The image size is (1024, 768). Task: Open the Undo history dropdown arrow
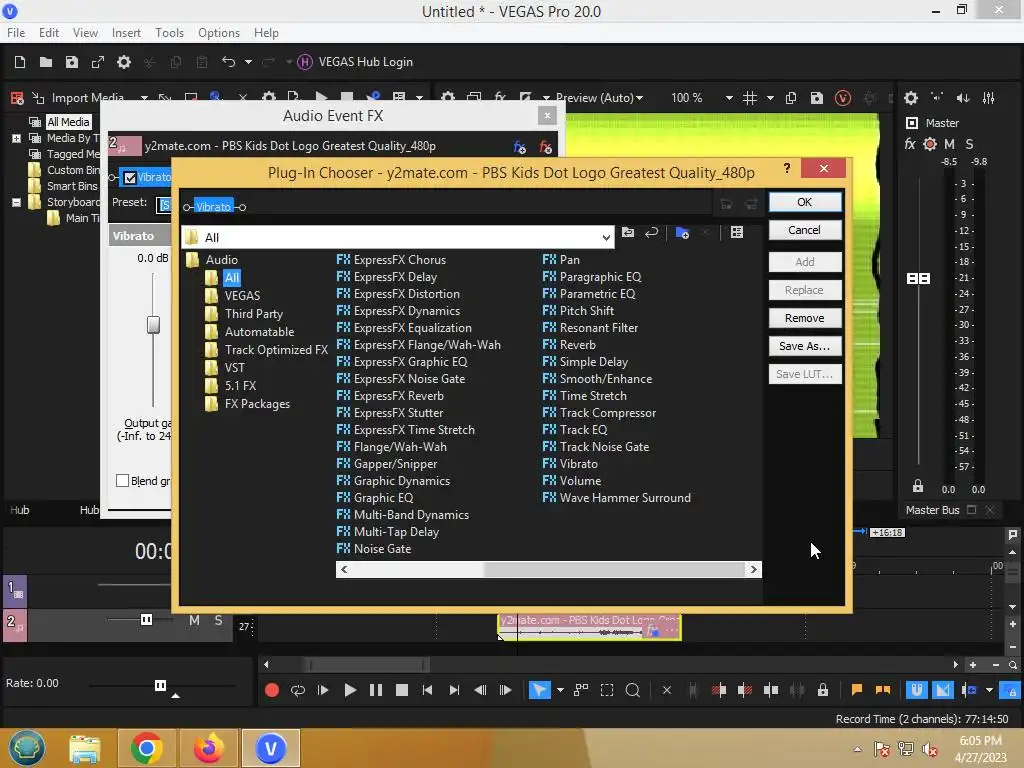click(248, 62)
